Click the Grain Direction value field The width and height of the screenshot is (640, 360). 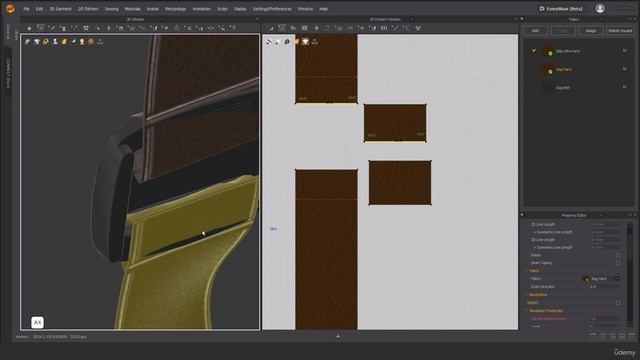605,287
